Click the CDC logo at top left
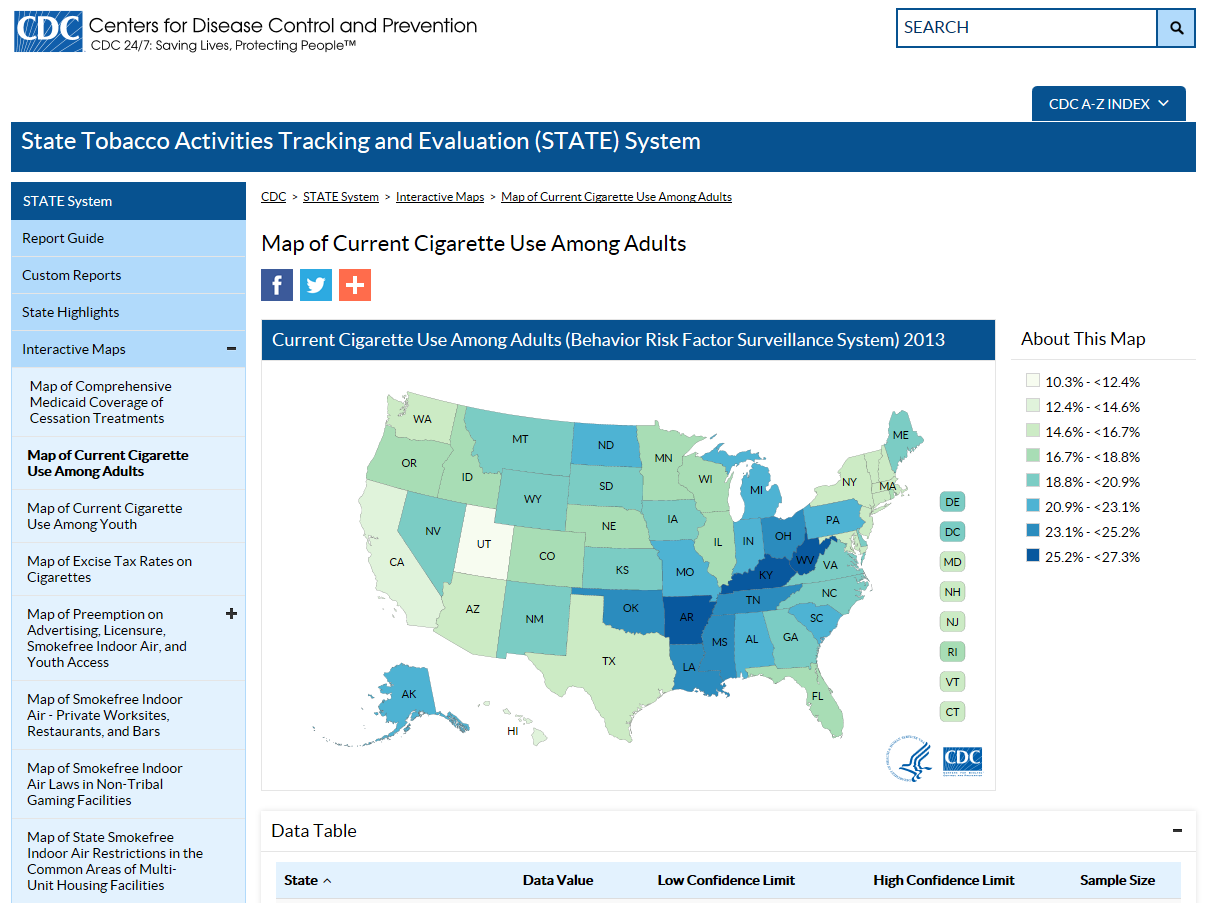 pyautogui.click(x=47, y=32)
